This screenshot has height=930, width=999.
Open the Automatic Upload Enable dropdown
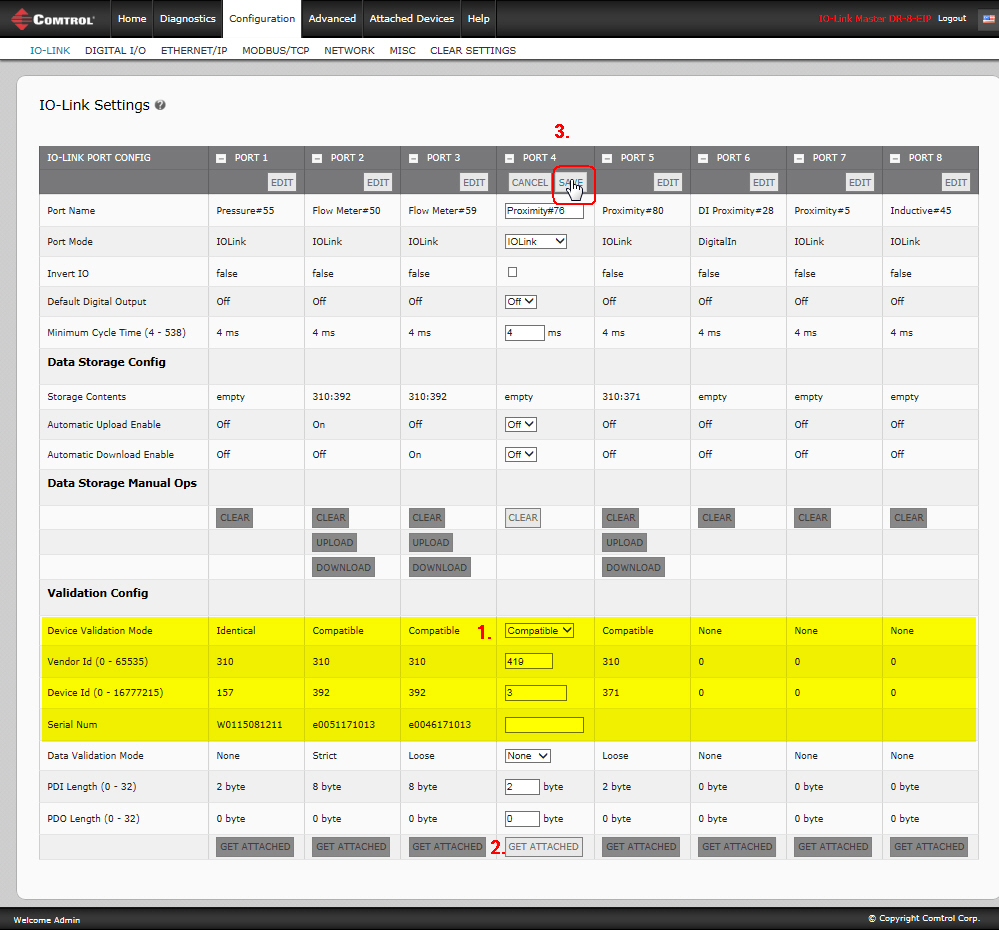click(x=521, y=424)
